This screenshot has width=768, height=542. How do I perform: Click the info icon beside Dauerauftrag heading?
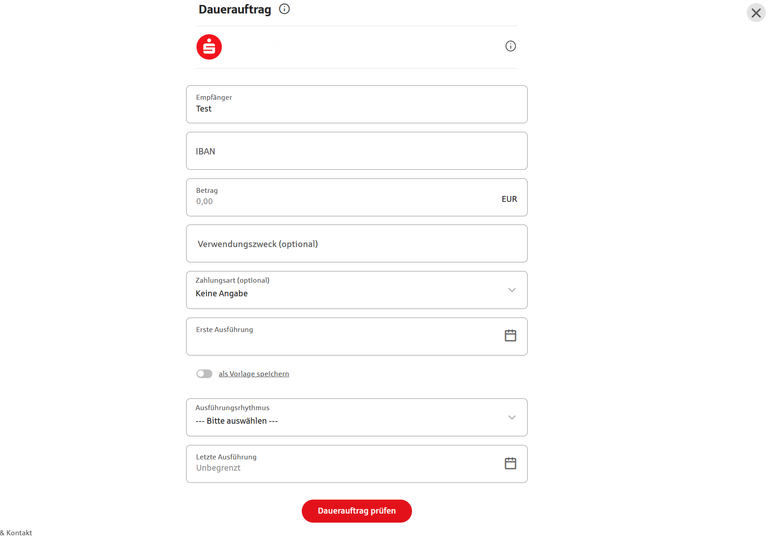[284, 9]
